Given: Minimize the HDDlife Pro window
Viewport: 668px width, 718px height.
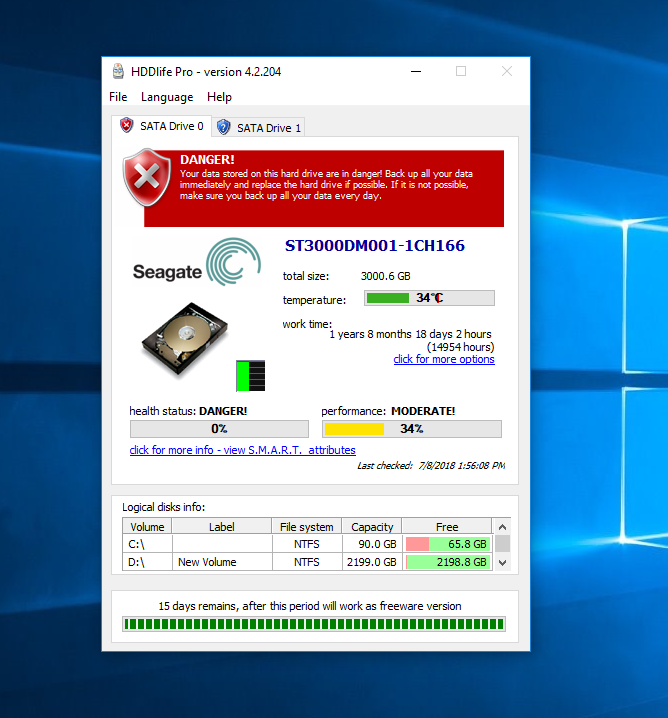Looking at the screenshot, I should click(416, 71).
